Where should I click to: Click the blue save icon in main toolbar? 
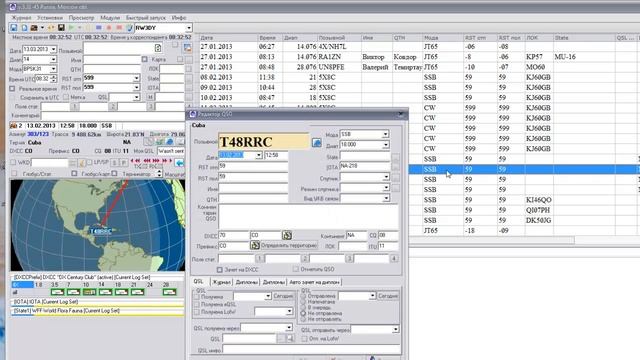(x=13, y=28)
